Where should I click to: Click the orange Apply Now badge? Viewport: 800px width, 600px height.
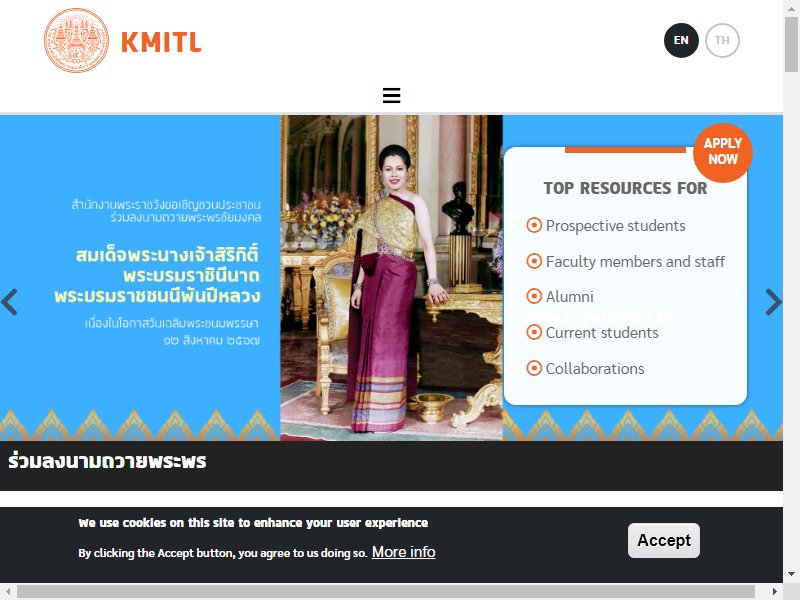click(x=722, y=152)
